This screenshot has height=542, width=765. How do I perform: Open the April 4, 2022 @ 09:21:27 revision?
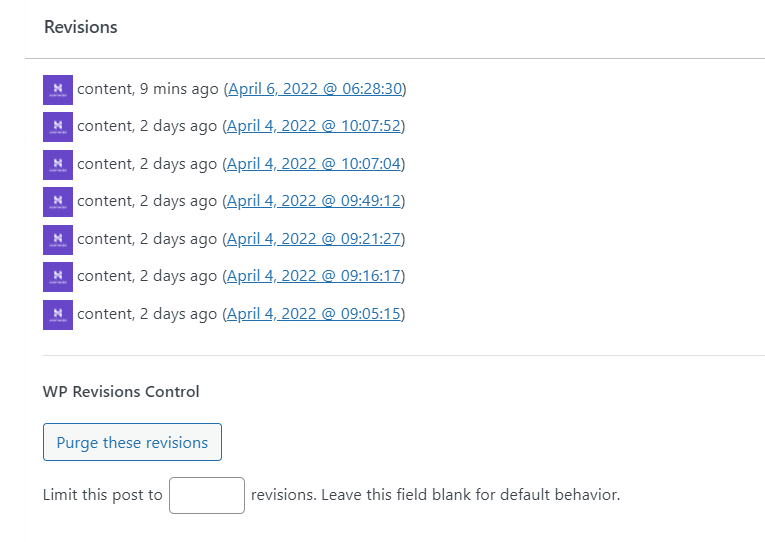click(314, 239)
